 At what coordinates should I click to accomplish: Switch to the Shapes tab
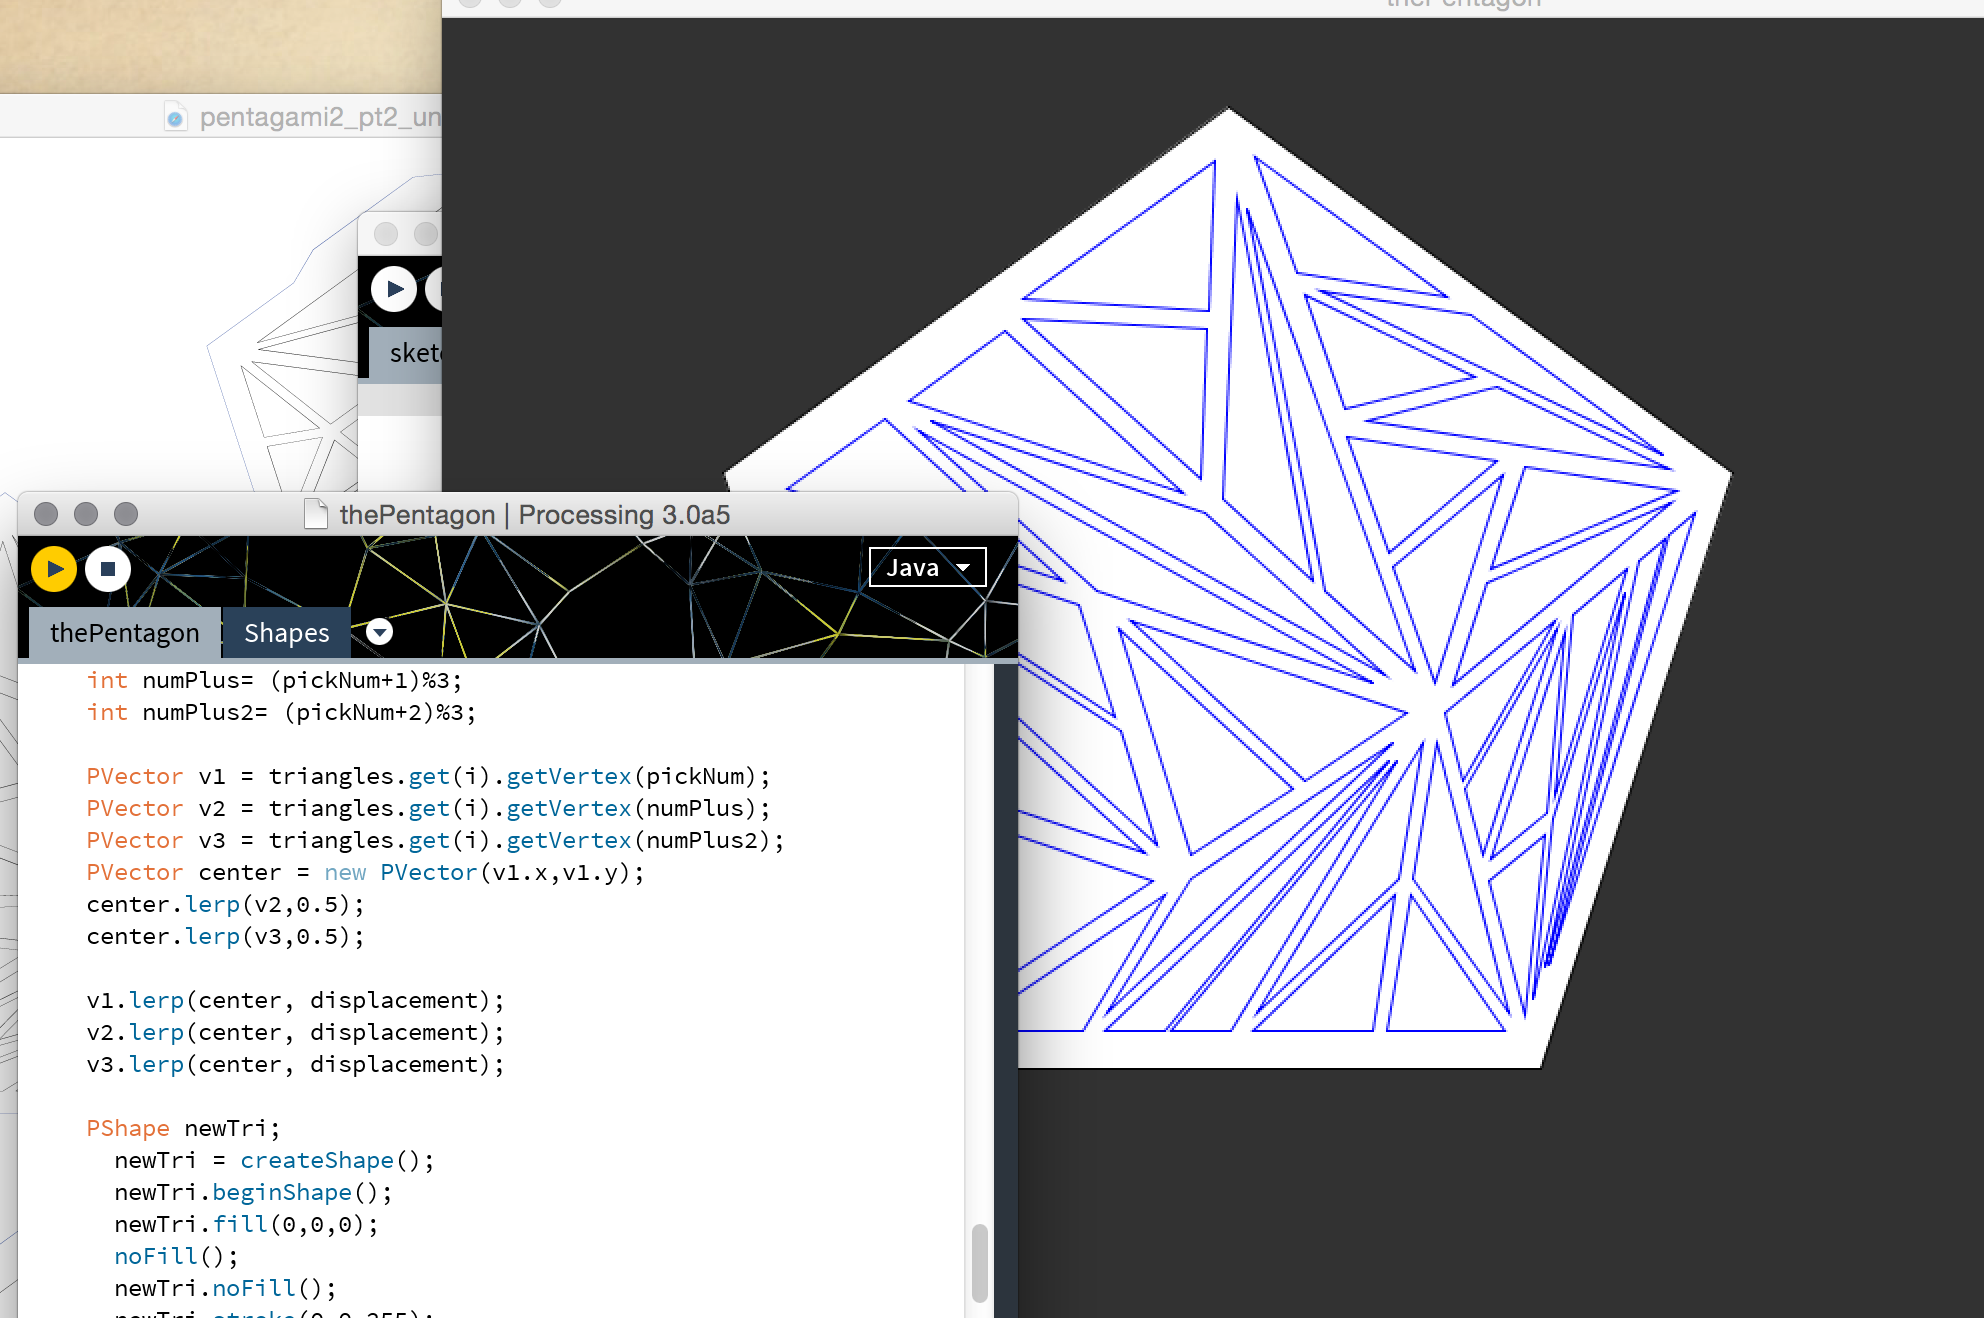tap(286, 633)
